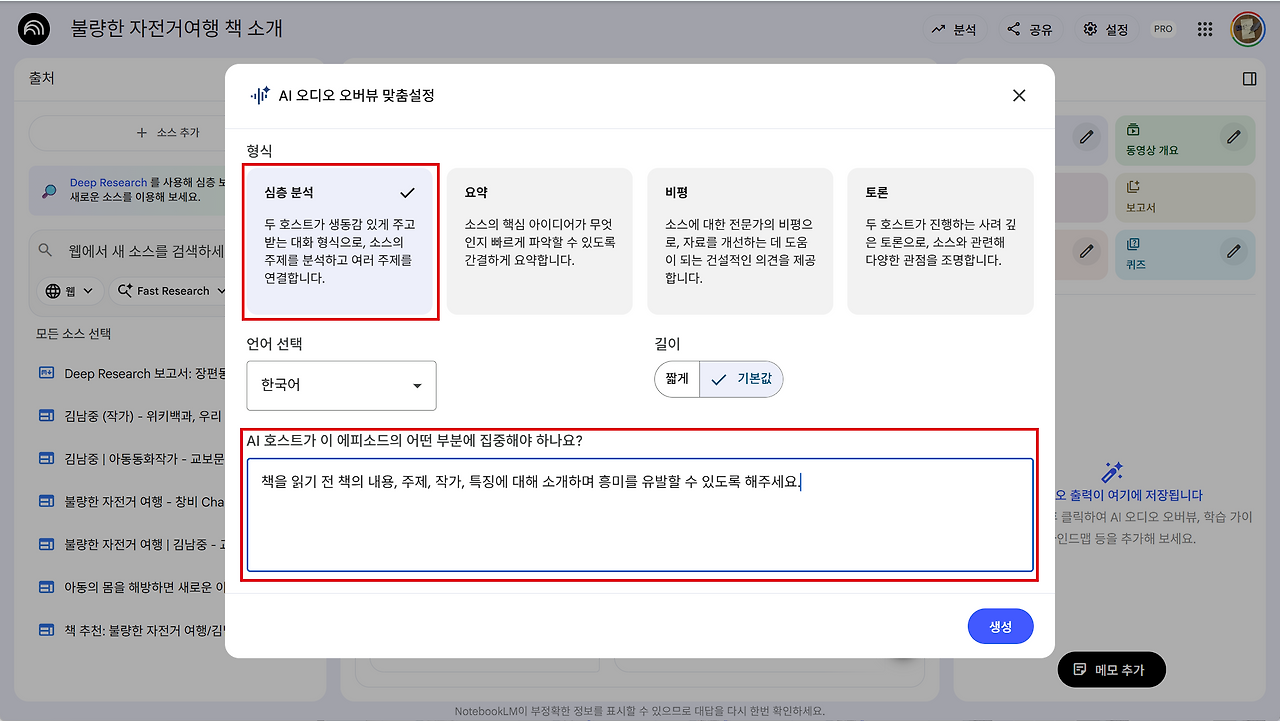The width and height of the screenshot is (1280, 721).
Task: Click the 모든 소스 선택 label
Action: click(74, 334)
